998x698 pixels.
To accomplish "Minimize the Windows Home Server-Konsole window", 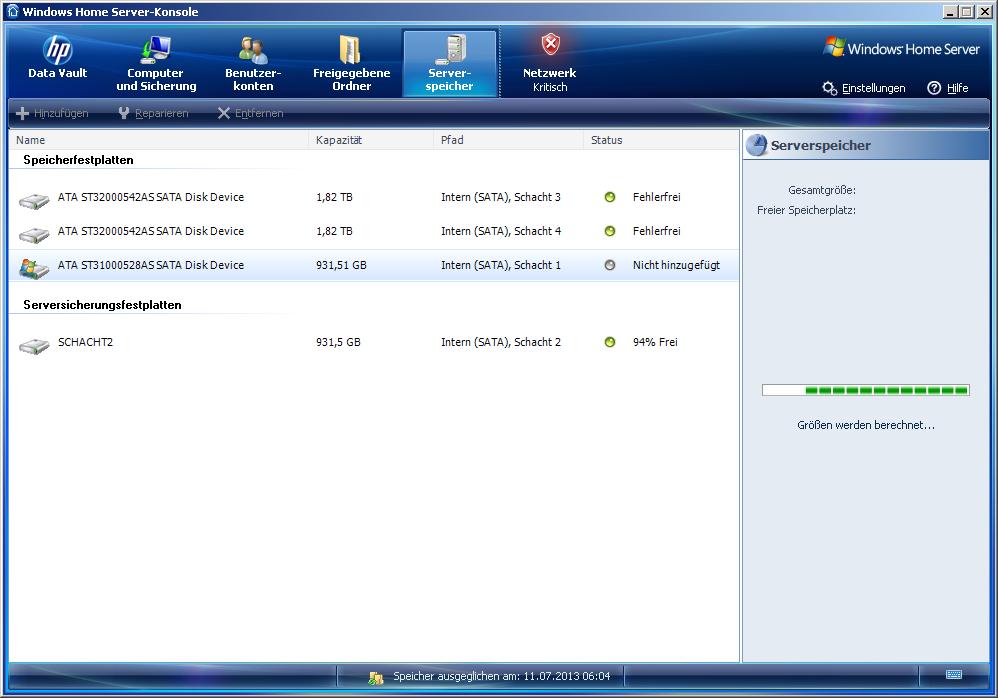I will pyautogui.click(x=950, y=11).
